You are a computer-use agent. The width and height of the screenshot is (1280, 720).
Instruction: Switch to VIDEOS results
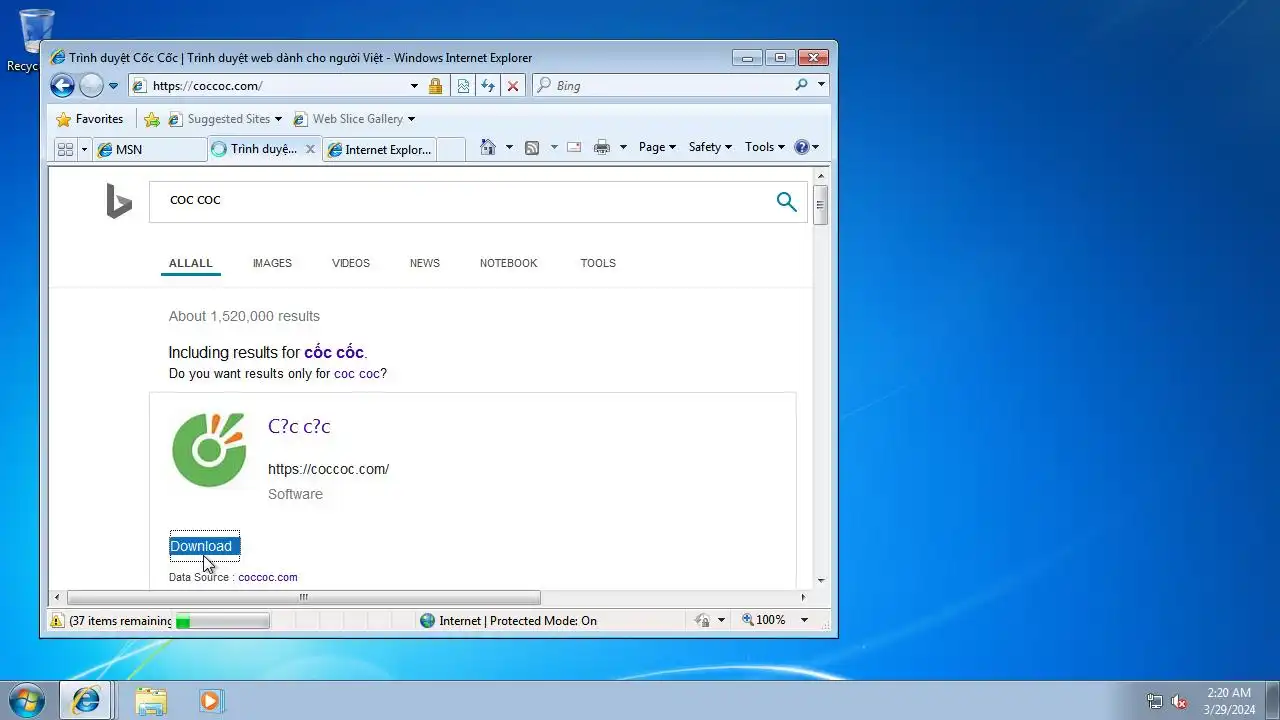[351, 263]
